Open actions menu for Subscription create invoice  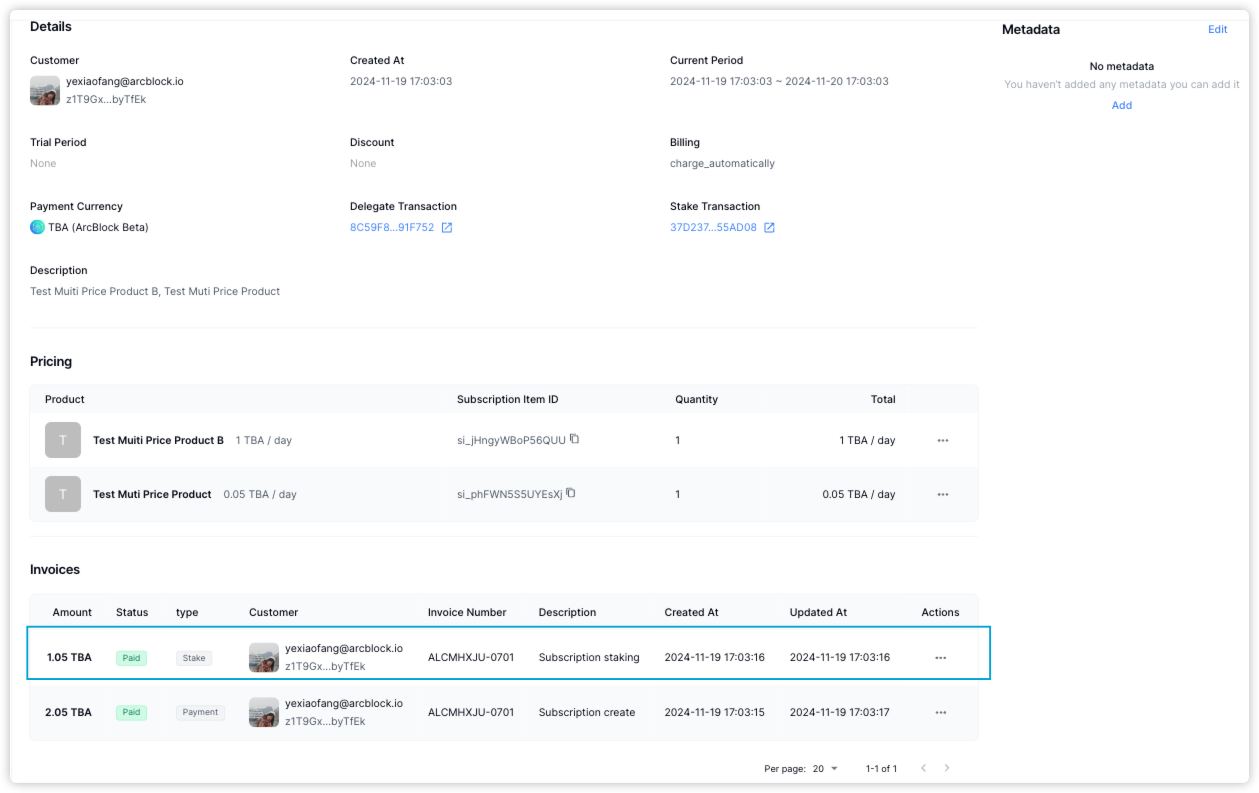940,713
